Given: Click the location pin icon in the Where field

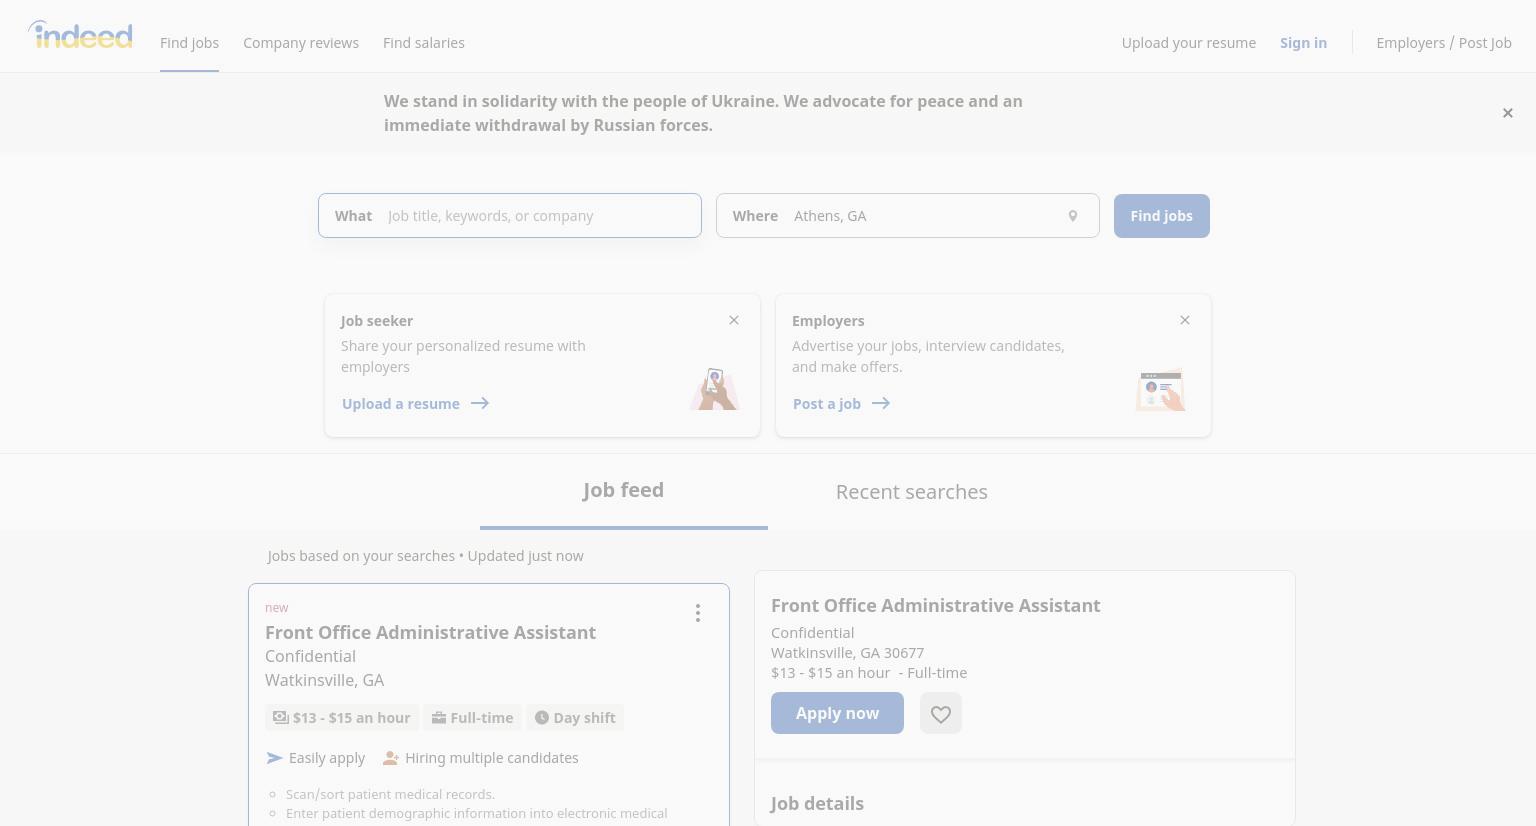Looking at the screenshot, I should click(x=1072, y=216).
